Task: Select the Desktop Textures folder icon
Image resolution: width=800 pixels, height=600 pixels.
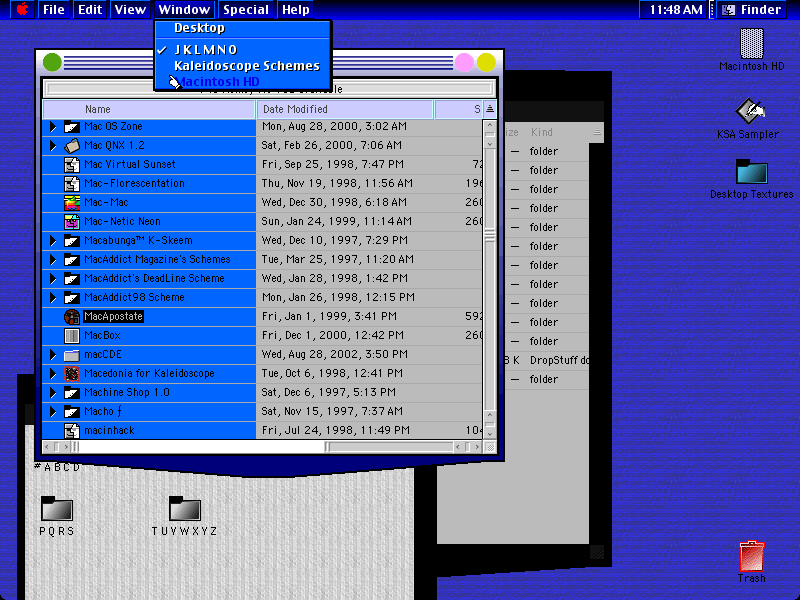Action: (x=752, y=172)
